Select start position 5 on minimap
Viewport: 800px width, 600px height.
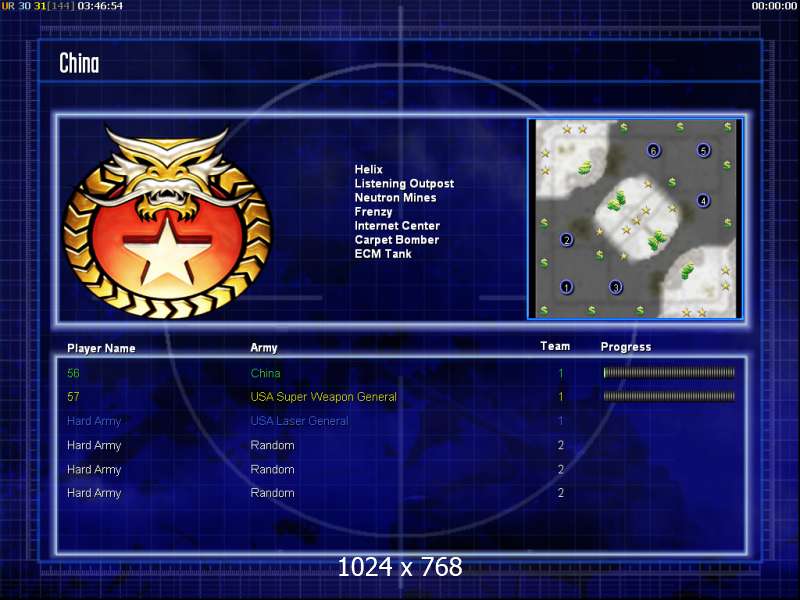[x=704, y=151]
